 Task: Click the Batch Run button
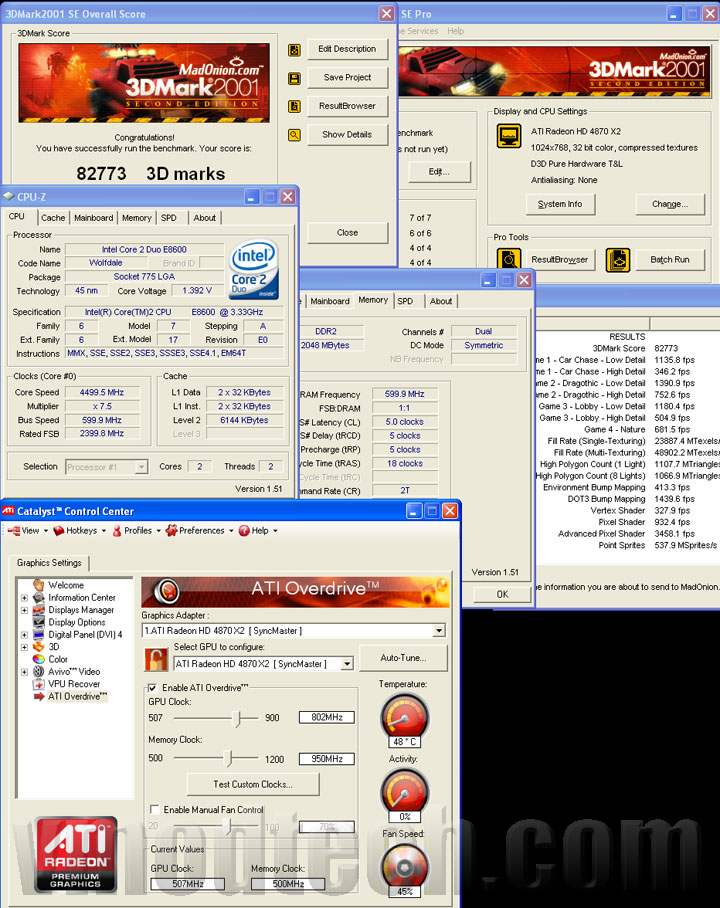(670, 260)
